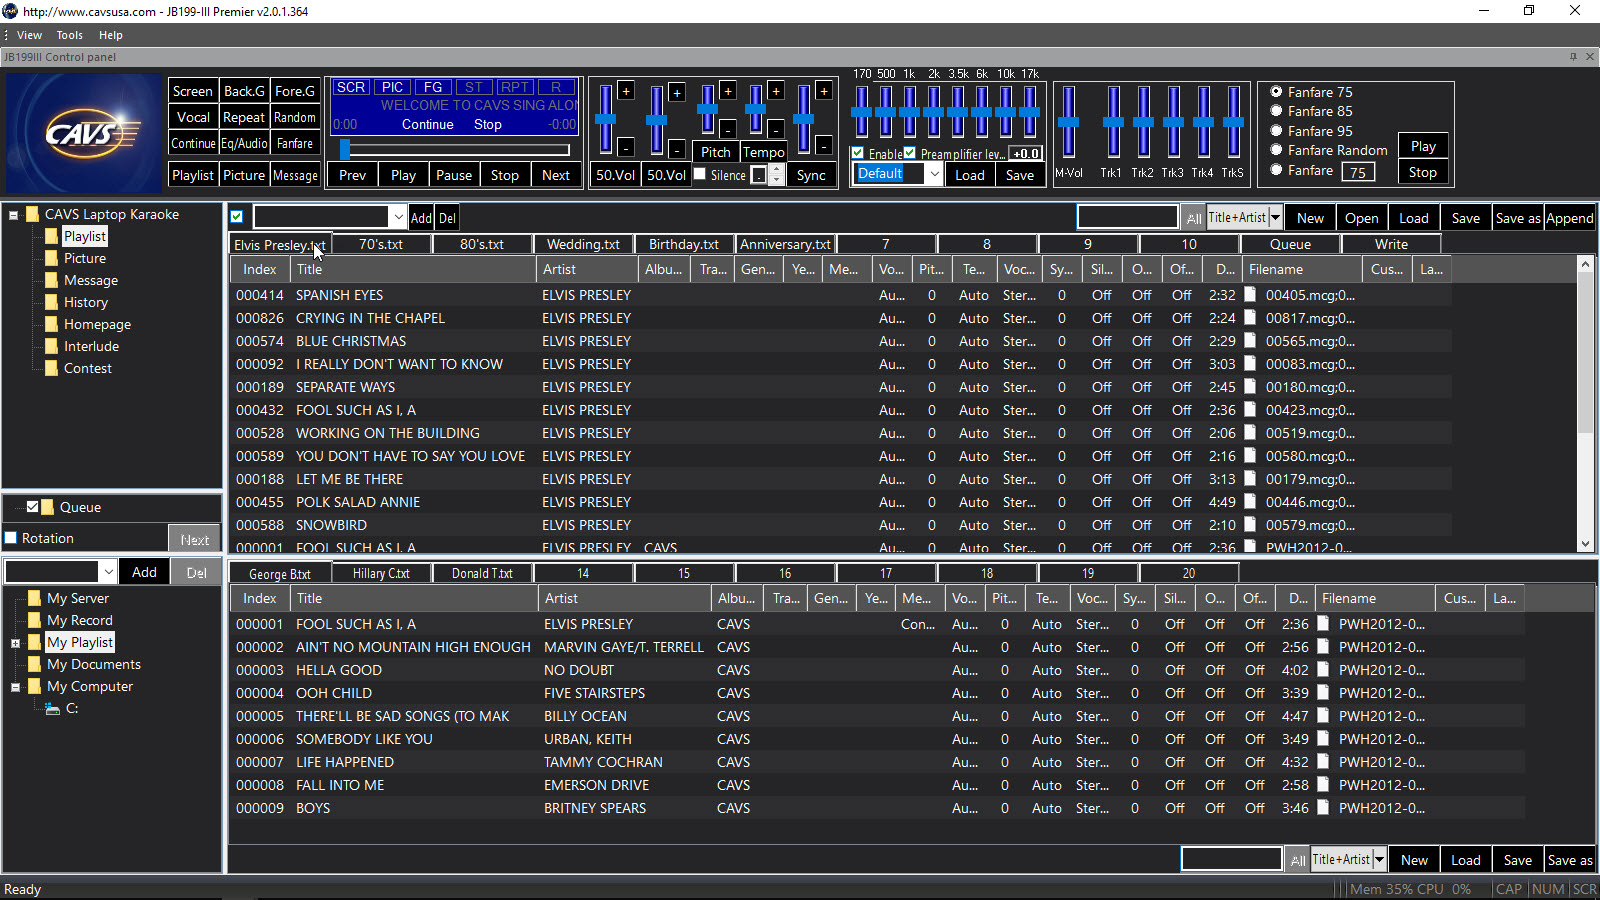Go to Prev song
This screenshot has width=1600, height=900.
(352, 175)
